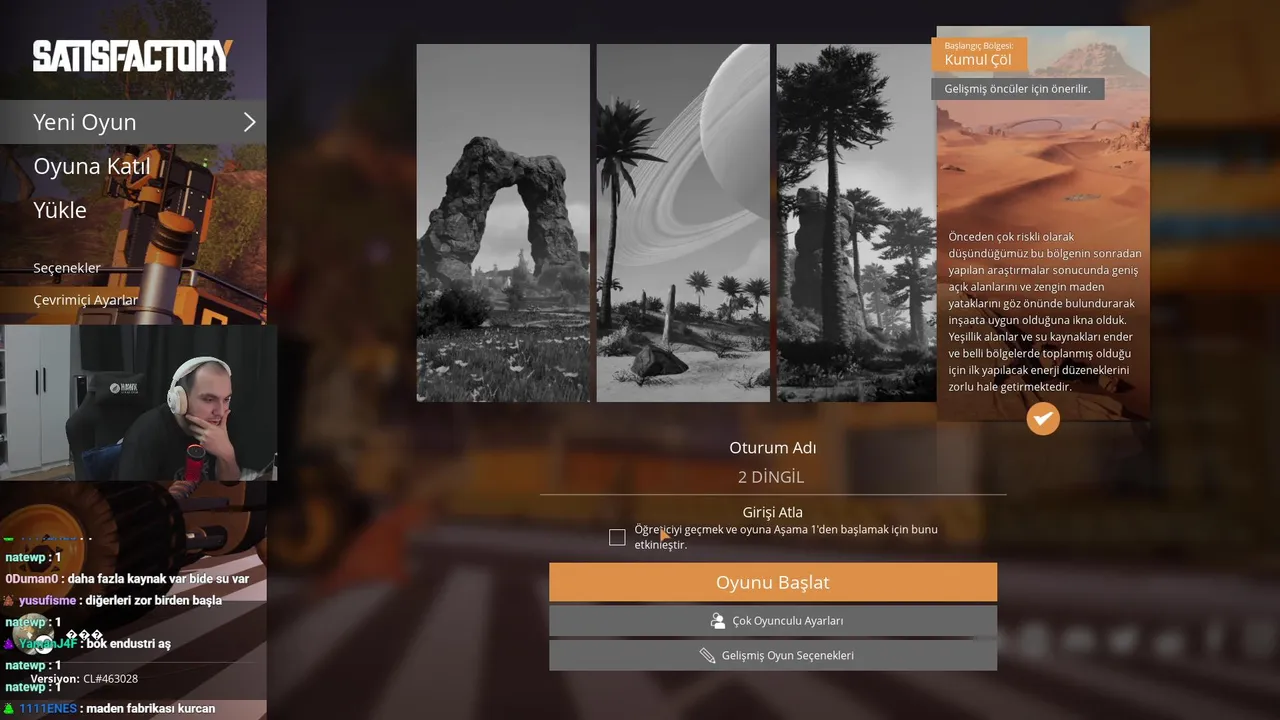Click the multiplayer person icon
This screenshot has height=720, width=1280.
717,621
